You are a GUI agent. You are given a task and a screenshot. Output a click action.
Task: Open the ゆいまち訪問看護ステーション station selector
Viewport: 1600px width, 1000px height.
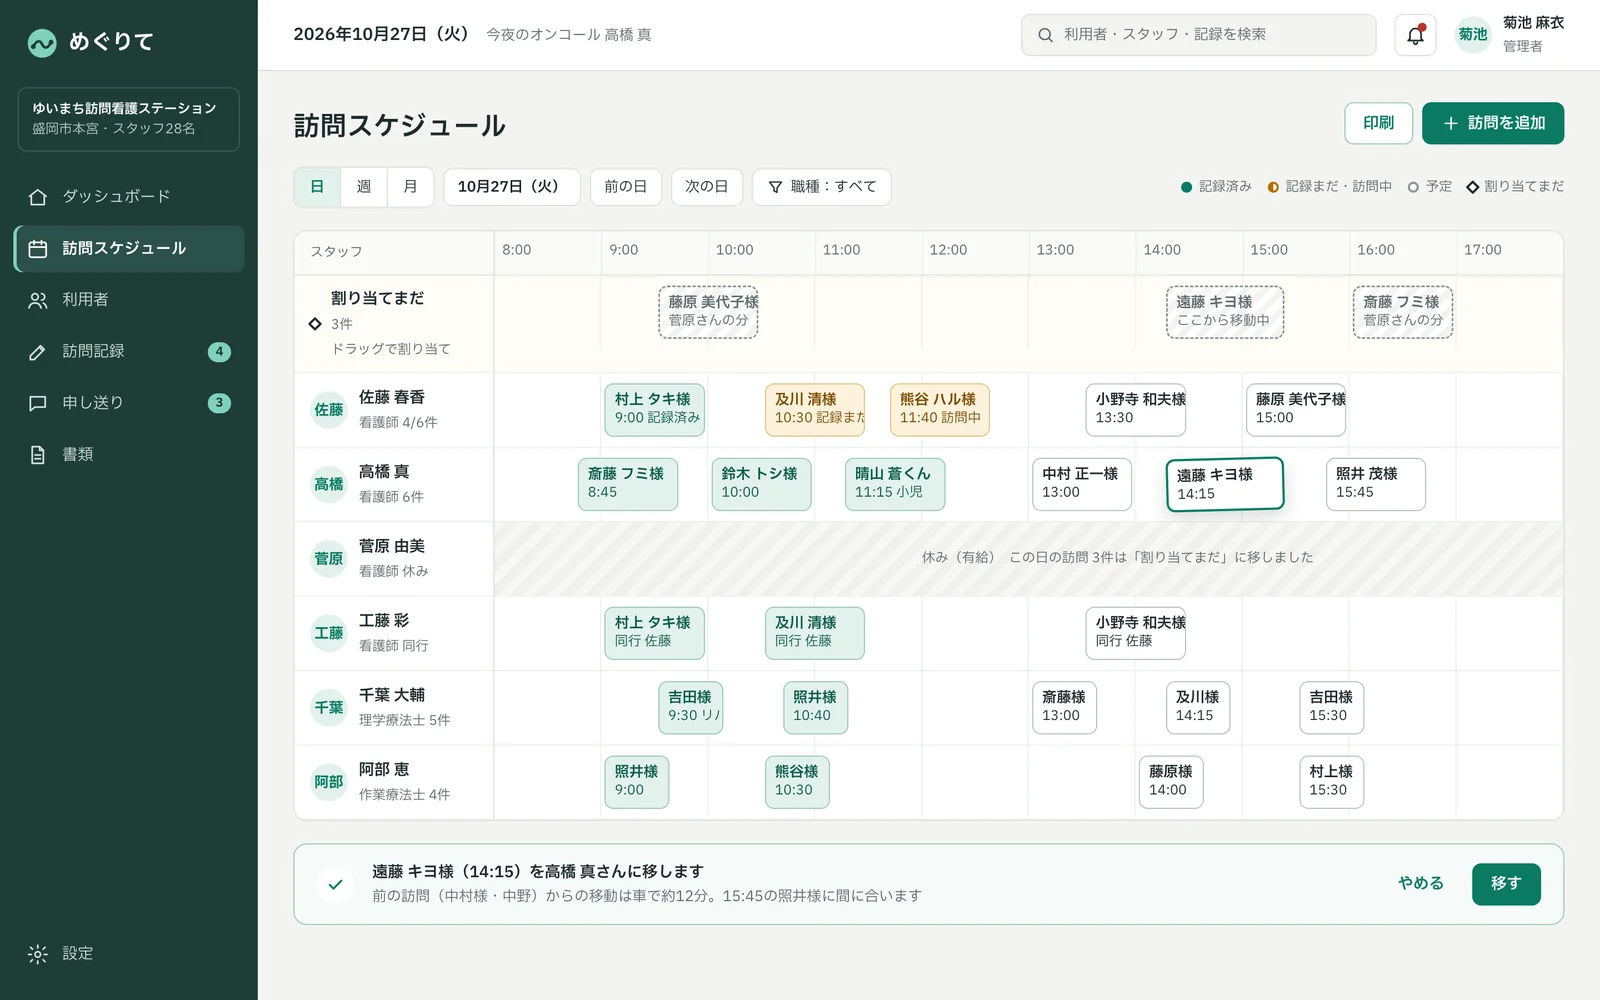[129, 119]
